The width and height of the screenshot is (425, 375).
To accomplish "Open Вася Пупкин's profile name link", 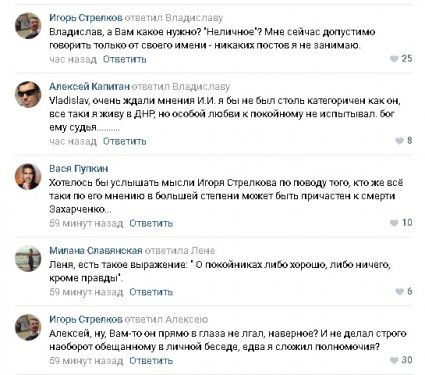I will [x=79, y=169].
